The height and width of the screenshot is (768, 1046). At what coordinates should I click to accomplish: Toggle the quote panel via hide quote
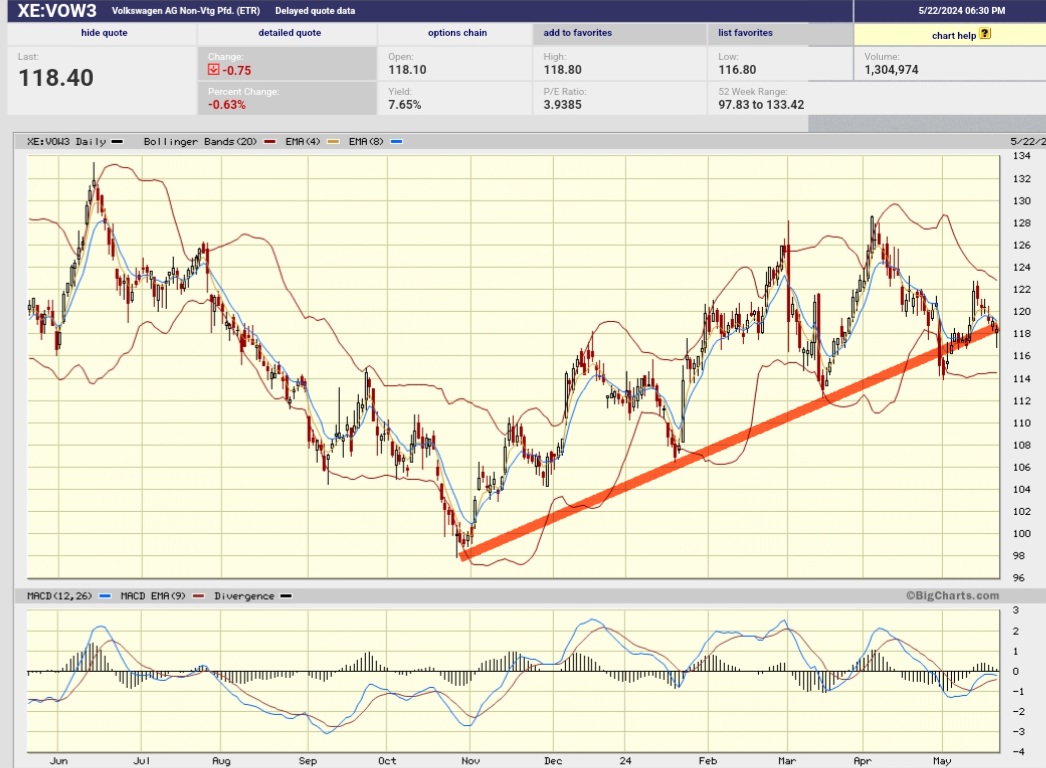coord(104,33)
